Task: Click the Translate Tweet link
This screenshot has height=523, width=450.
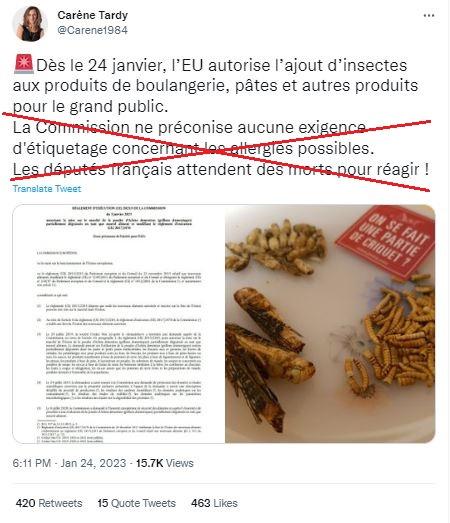Action: tap(47, 189)
